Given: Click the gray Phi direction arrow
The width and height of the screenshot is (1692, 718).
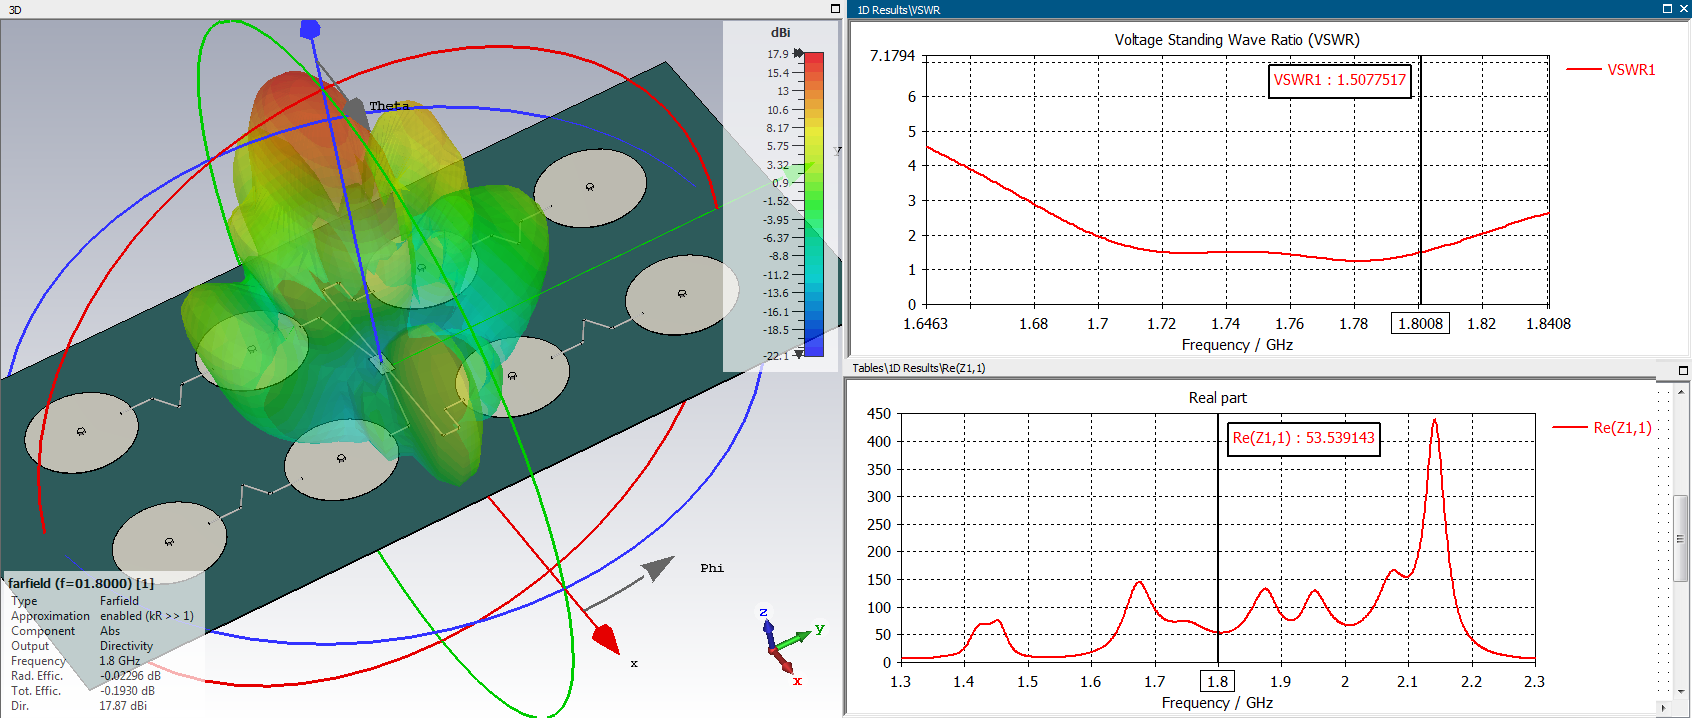Looking at the screenshot, I should (657, 569).
